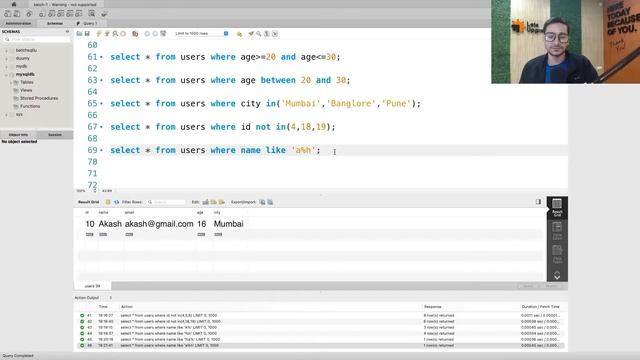Expand the Tables folder
Viewport: 640px width, 360px height.
tap(11, 82)
